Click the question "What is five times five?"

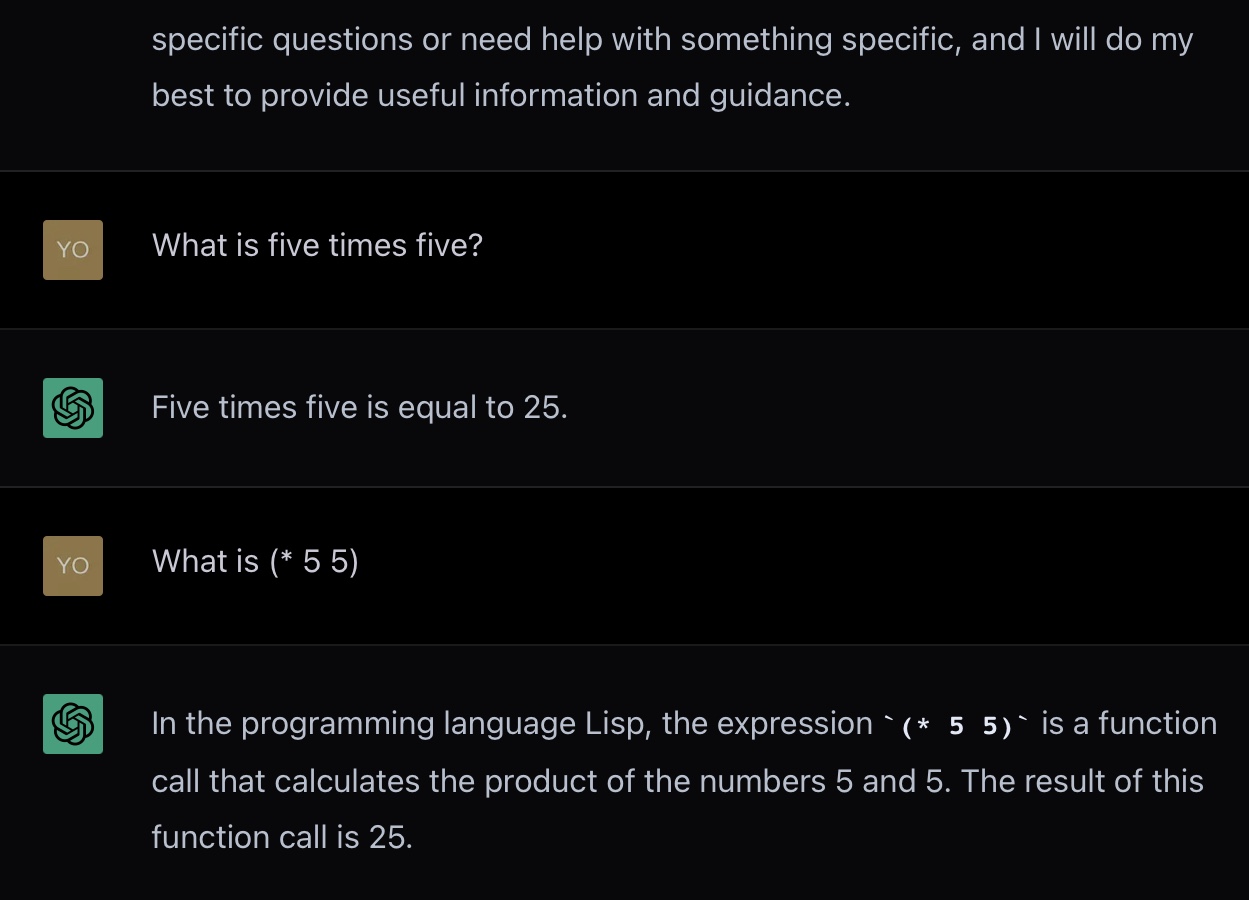click(x=317, y=245)
